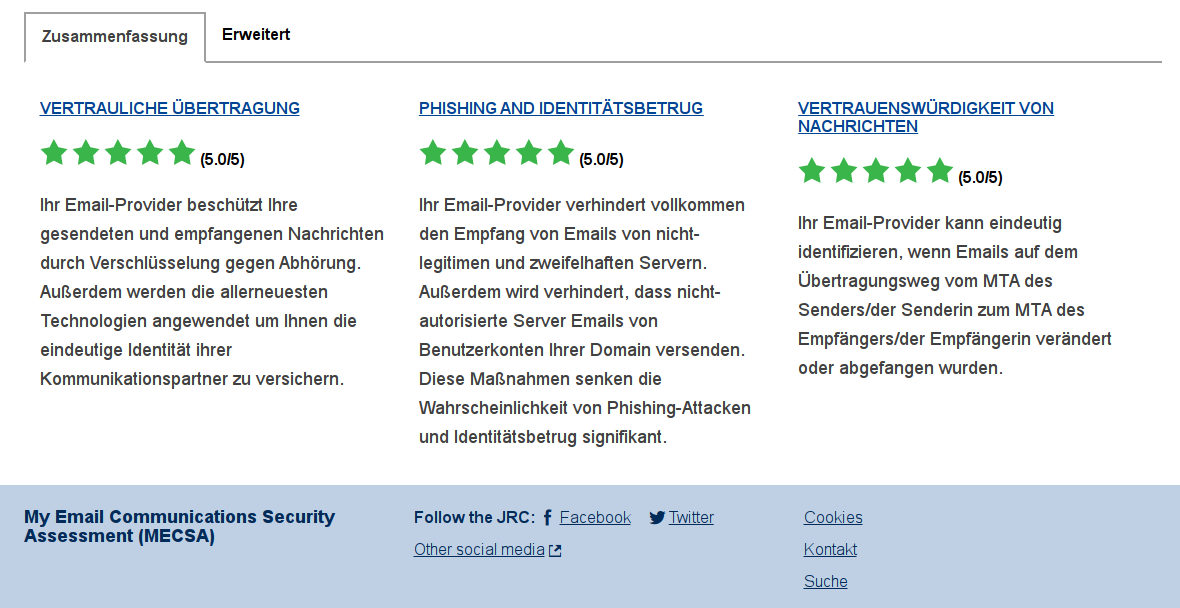Open Vertrauliche Übertragung heading link
1180x608 pixels.
click(x=169, y=108)
